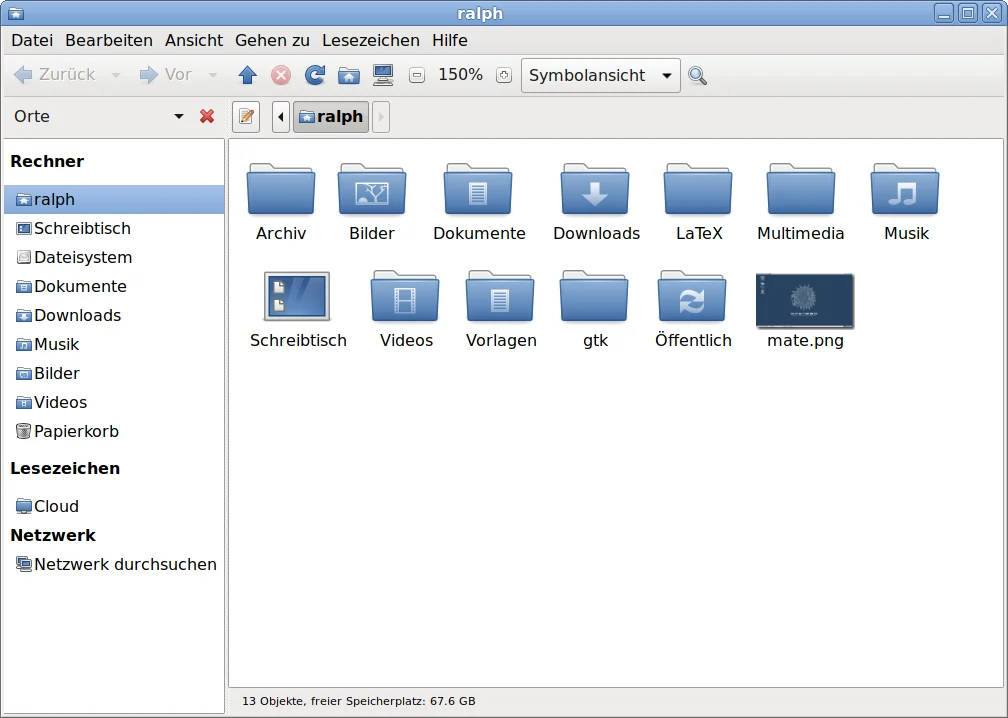Zoom out with the minus control
The image size is (1008, 718).
tap(416, 74)
